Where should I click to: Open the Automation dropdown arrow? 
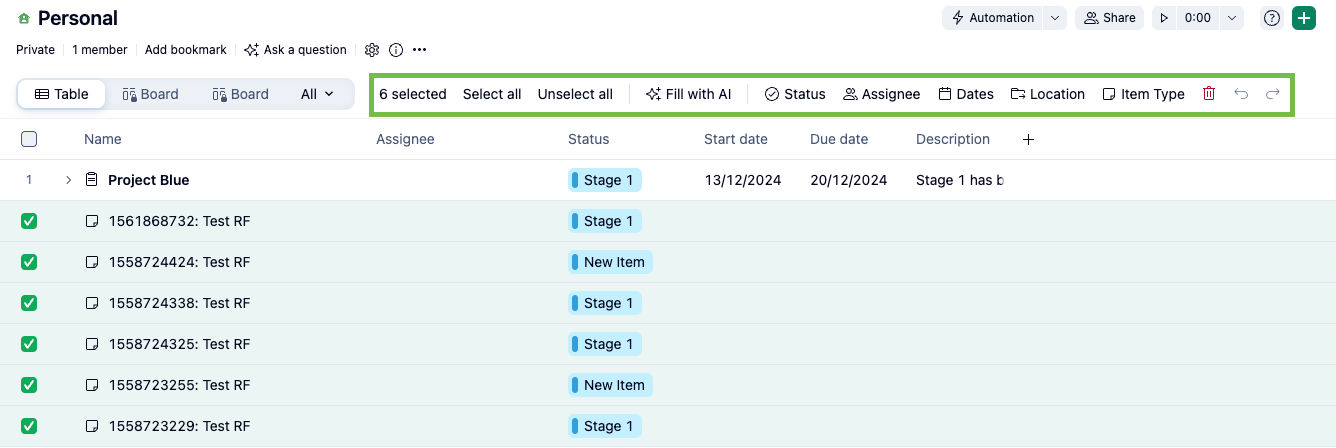pyautogui.click(x=1054, y=18)
